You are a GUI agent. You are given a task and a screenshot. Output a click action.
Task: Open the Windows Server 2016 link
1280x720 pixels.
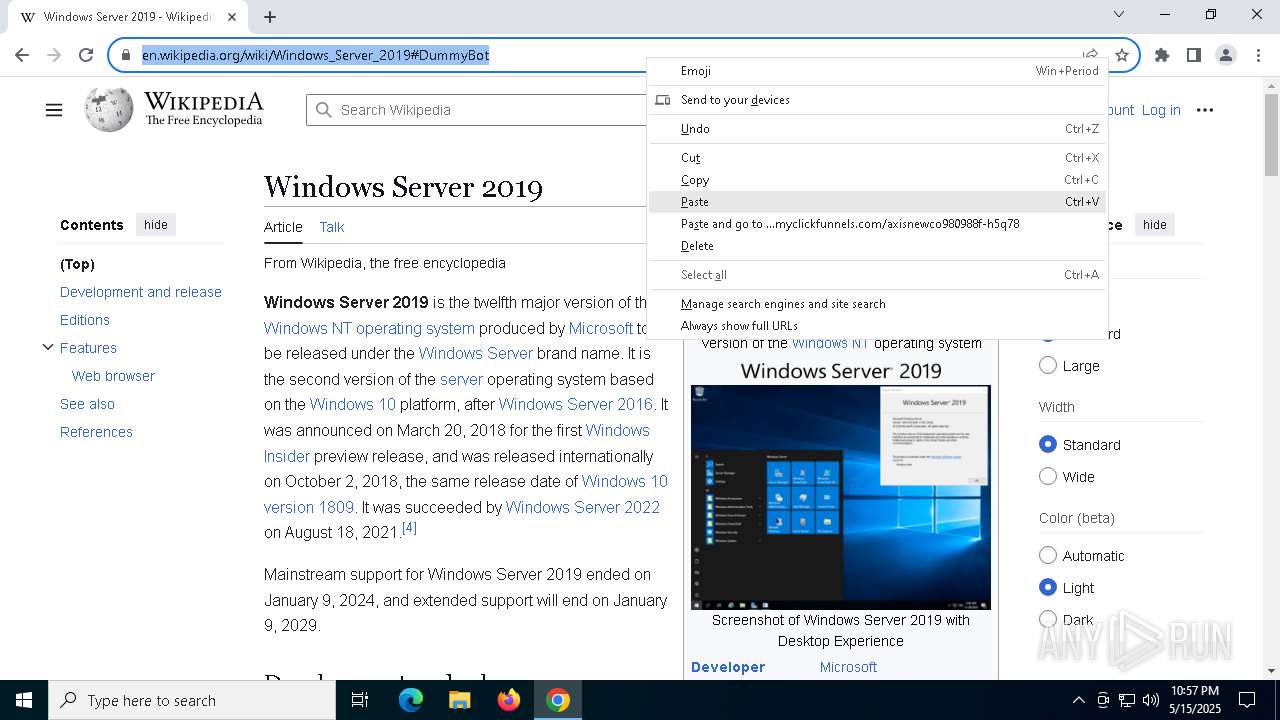tap(576, 404)
